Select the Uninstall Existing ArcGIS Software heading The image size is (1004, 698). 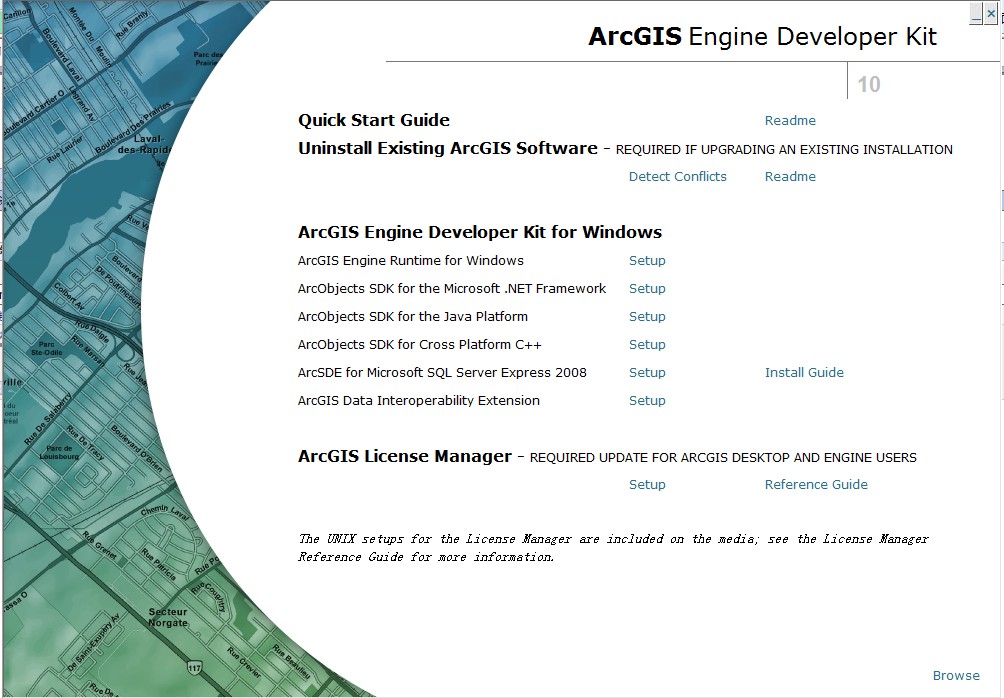tap(448, 149)
